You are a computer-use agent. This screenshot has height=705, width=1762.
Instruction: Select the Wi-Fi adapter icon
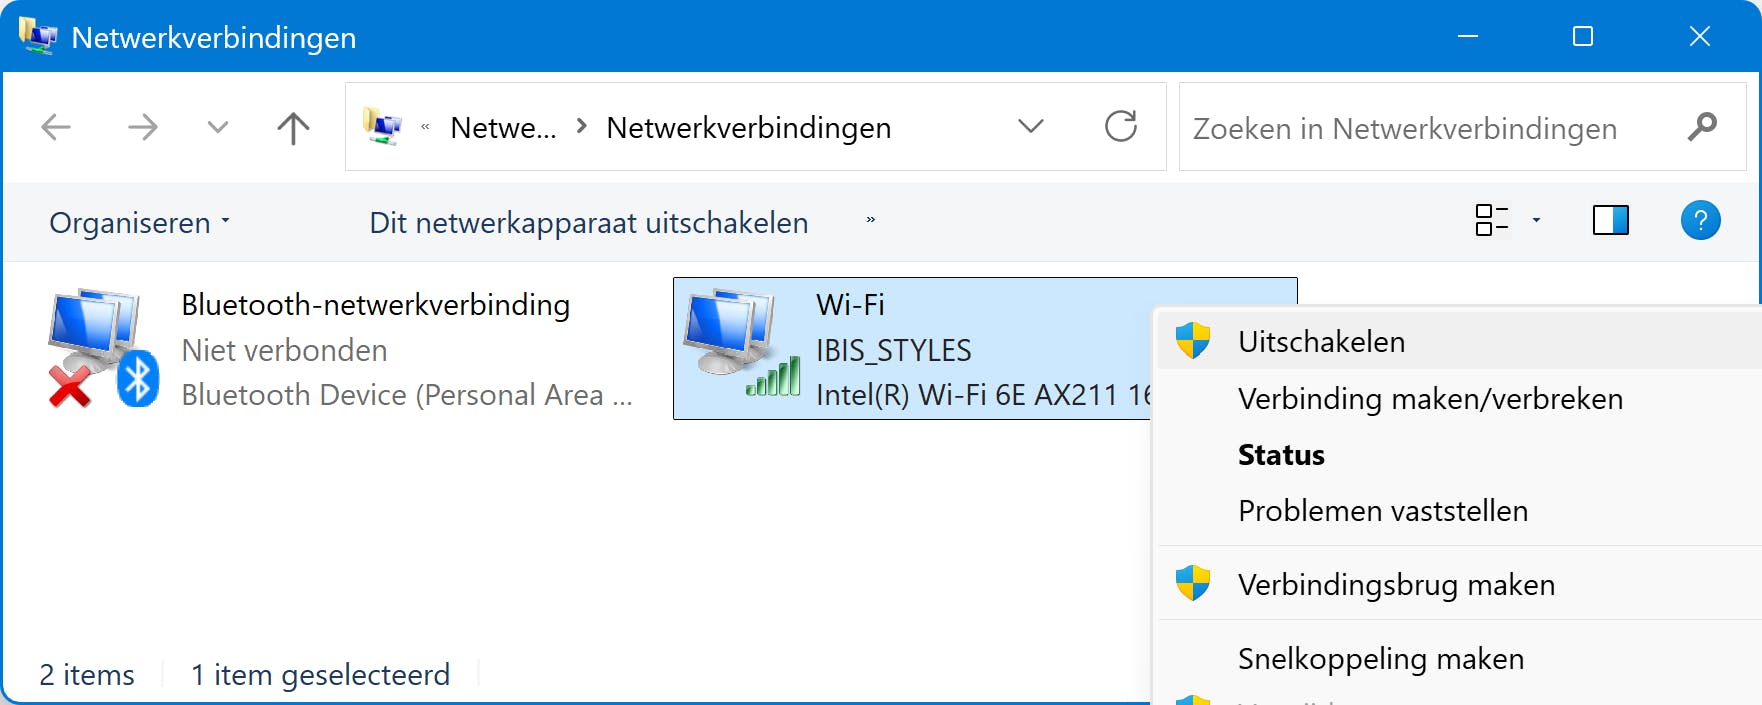[x=742, y=345]
